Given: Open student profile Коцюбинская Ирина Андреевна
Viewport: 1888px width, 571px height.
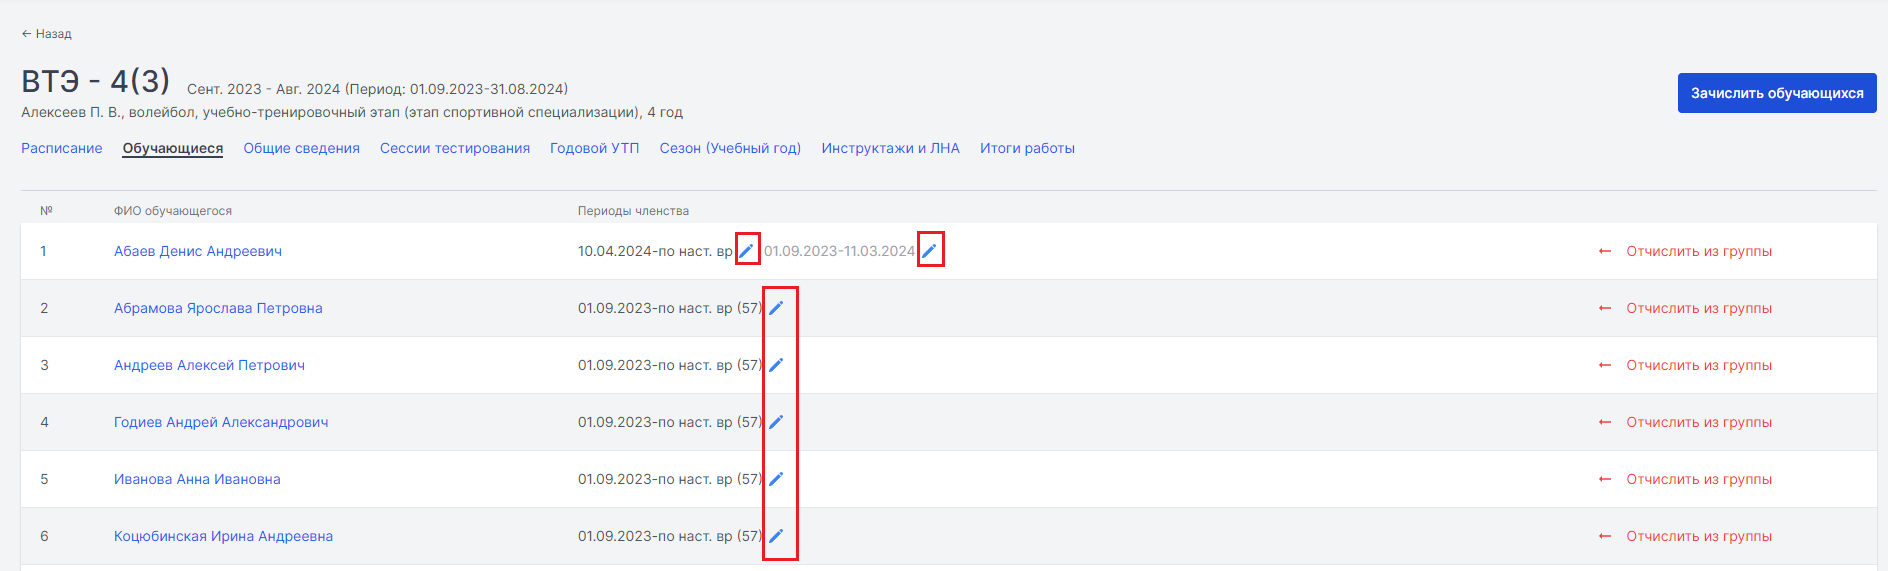Looking at the screenshot, I should (x=223, y=536).
